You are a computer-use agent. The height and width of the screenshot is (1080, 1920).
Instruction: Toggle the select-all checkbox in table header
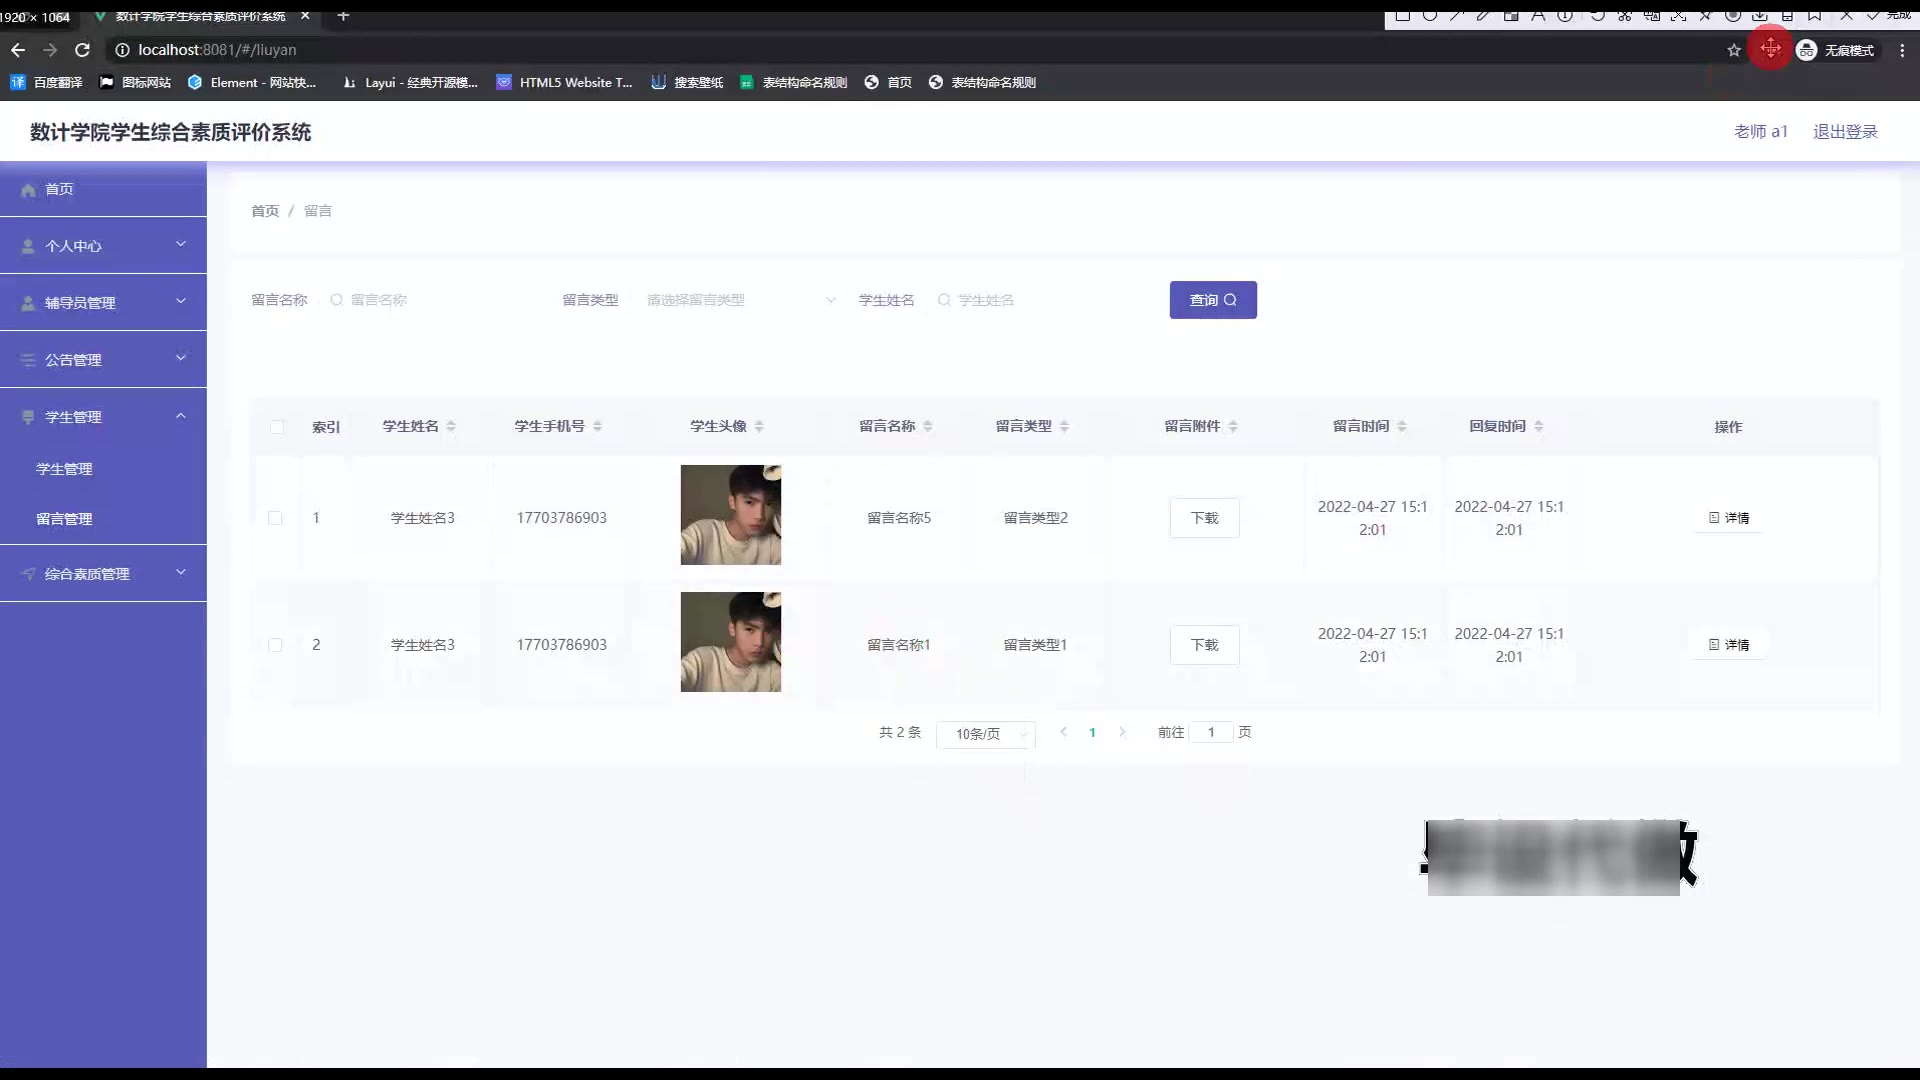tap(277, 427)
